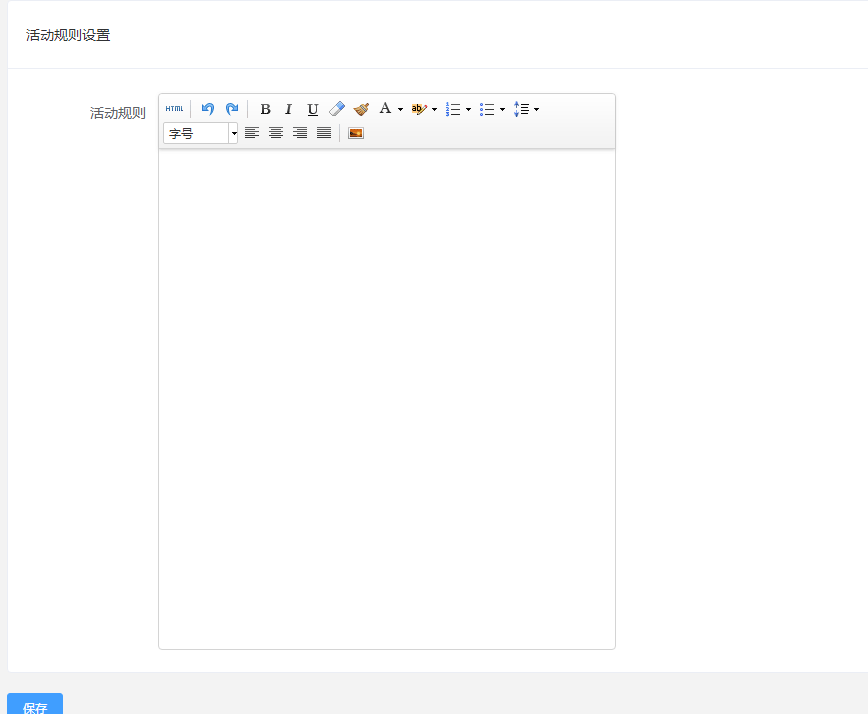Justify the text alignment
Viewport: 868px width, 714px height.
point(324,133)
